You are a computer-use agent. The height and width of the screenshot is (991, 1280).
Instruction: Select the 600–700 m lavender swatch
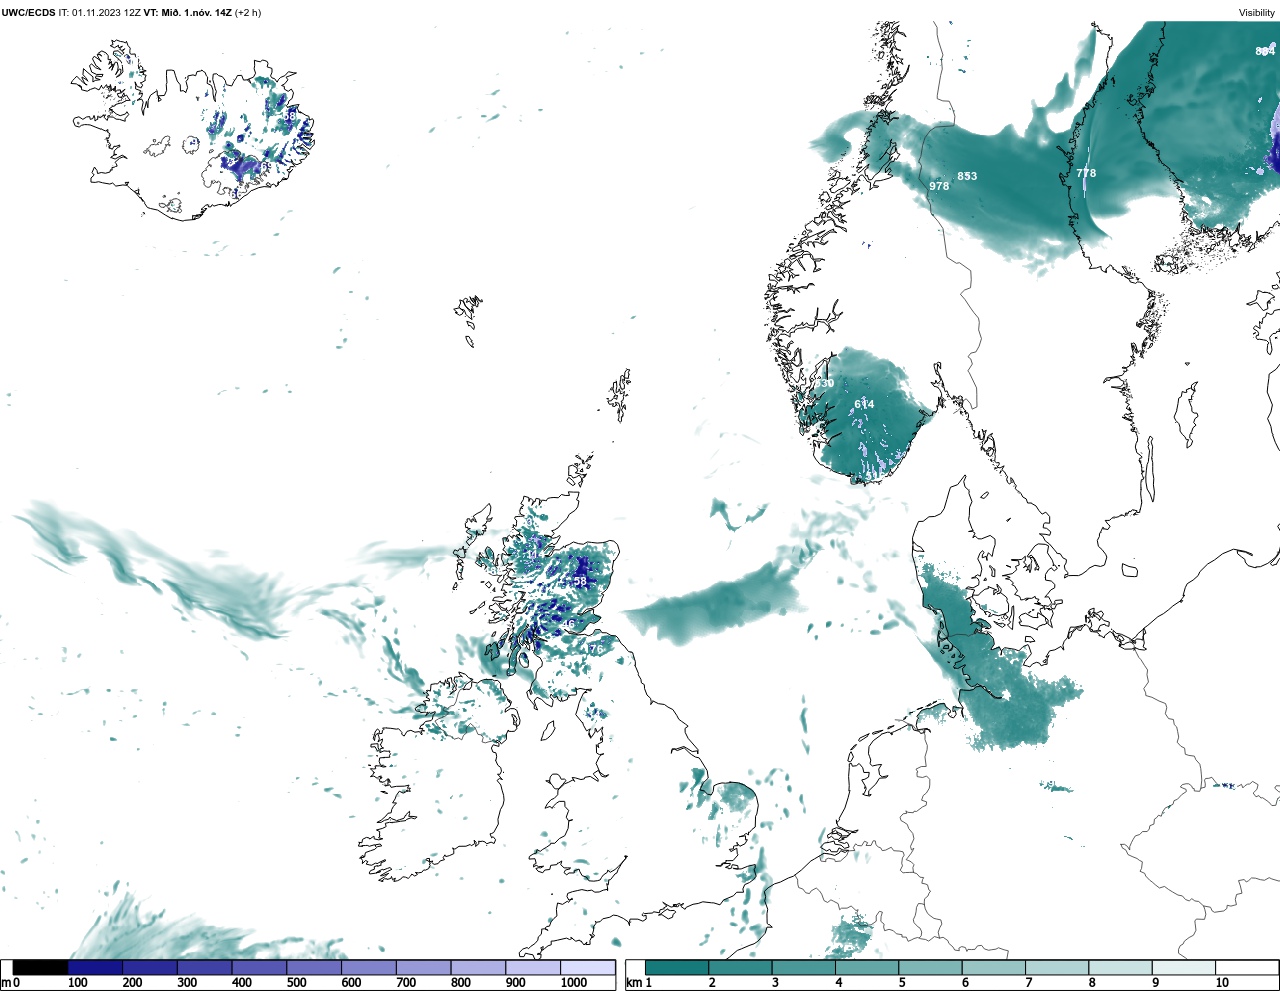click(x=369, y=967)
